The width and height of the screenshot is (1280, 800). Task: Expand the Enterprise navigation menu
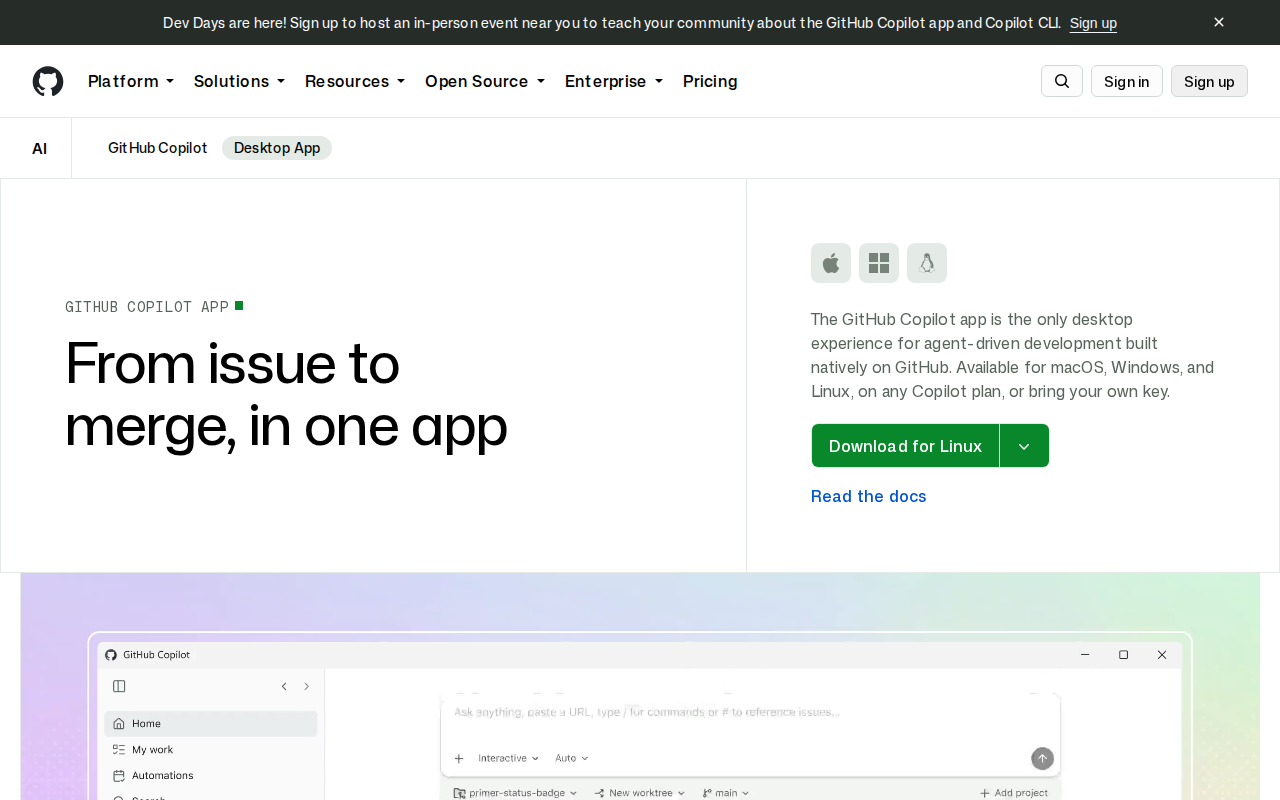pyautogui.click(x=614, y=81)
